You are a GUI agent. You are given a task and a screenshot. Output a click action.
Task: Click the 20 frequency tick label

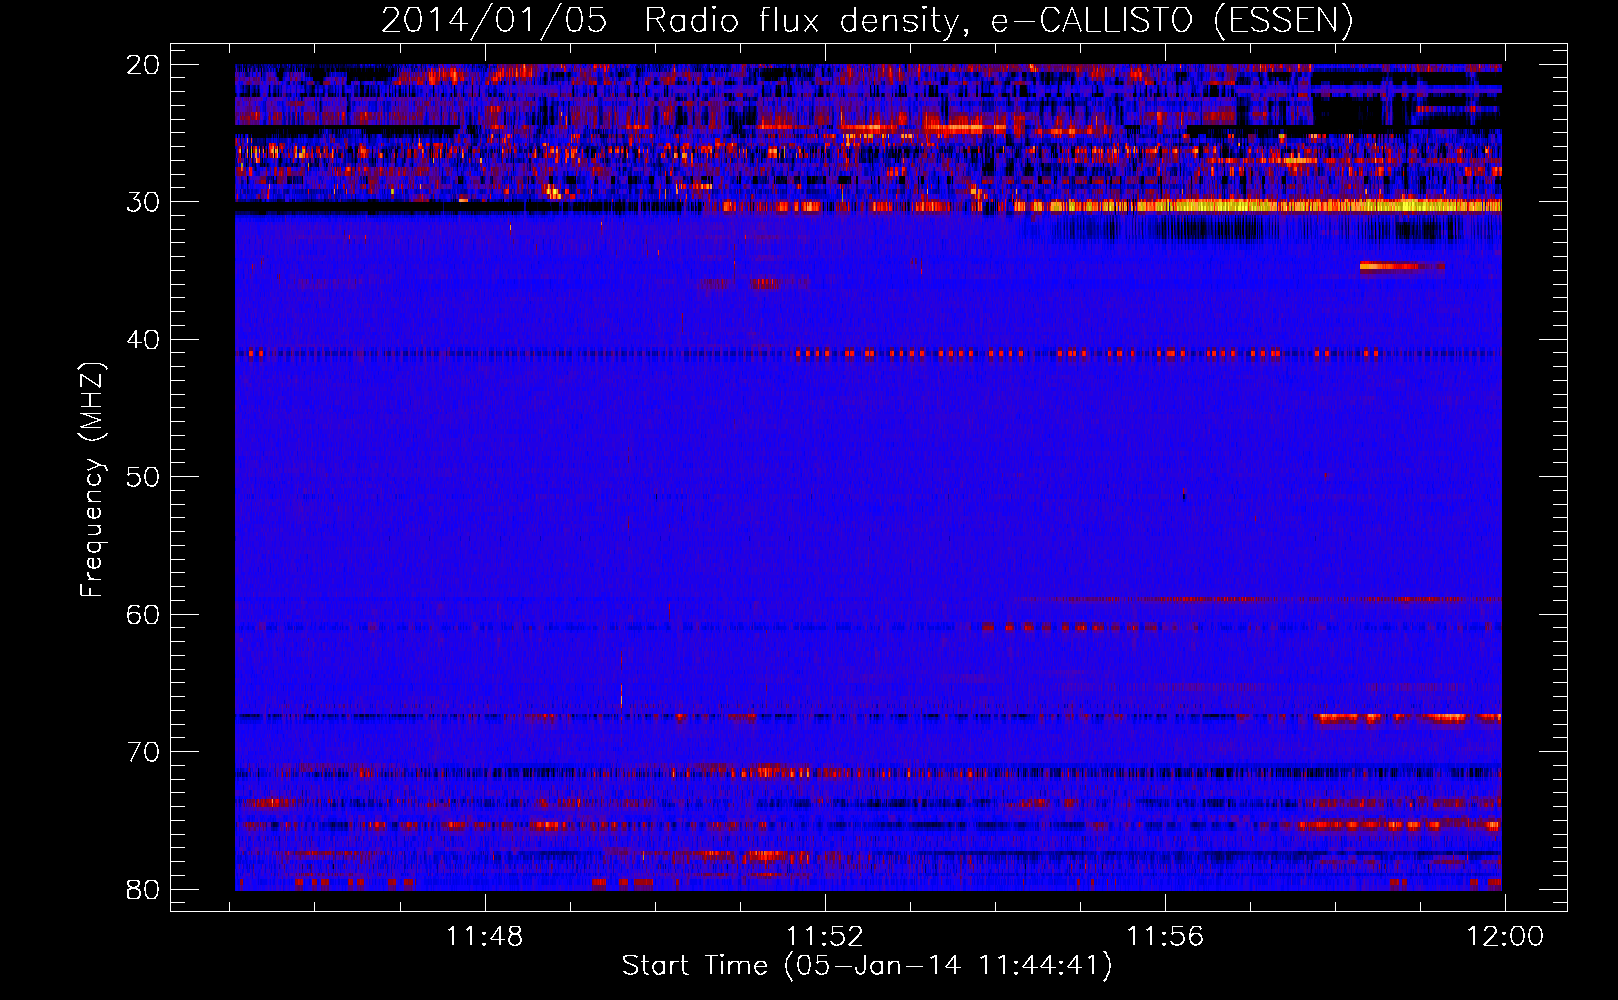(x=143, y=65)
